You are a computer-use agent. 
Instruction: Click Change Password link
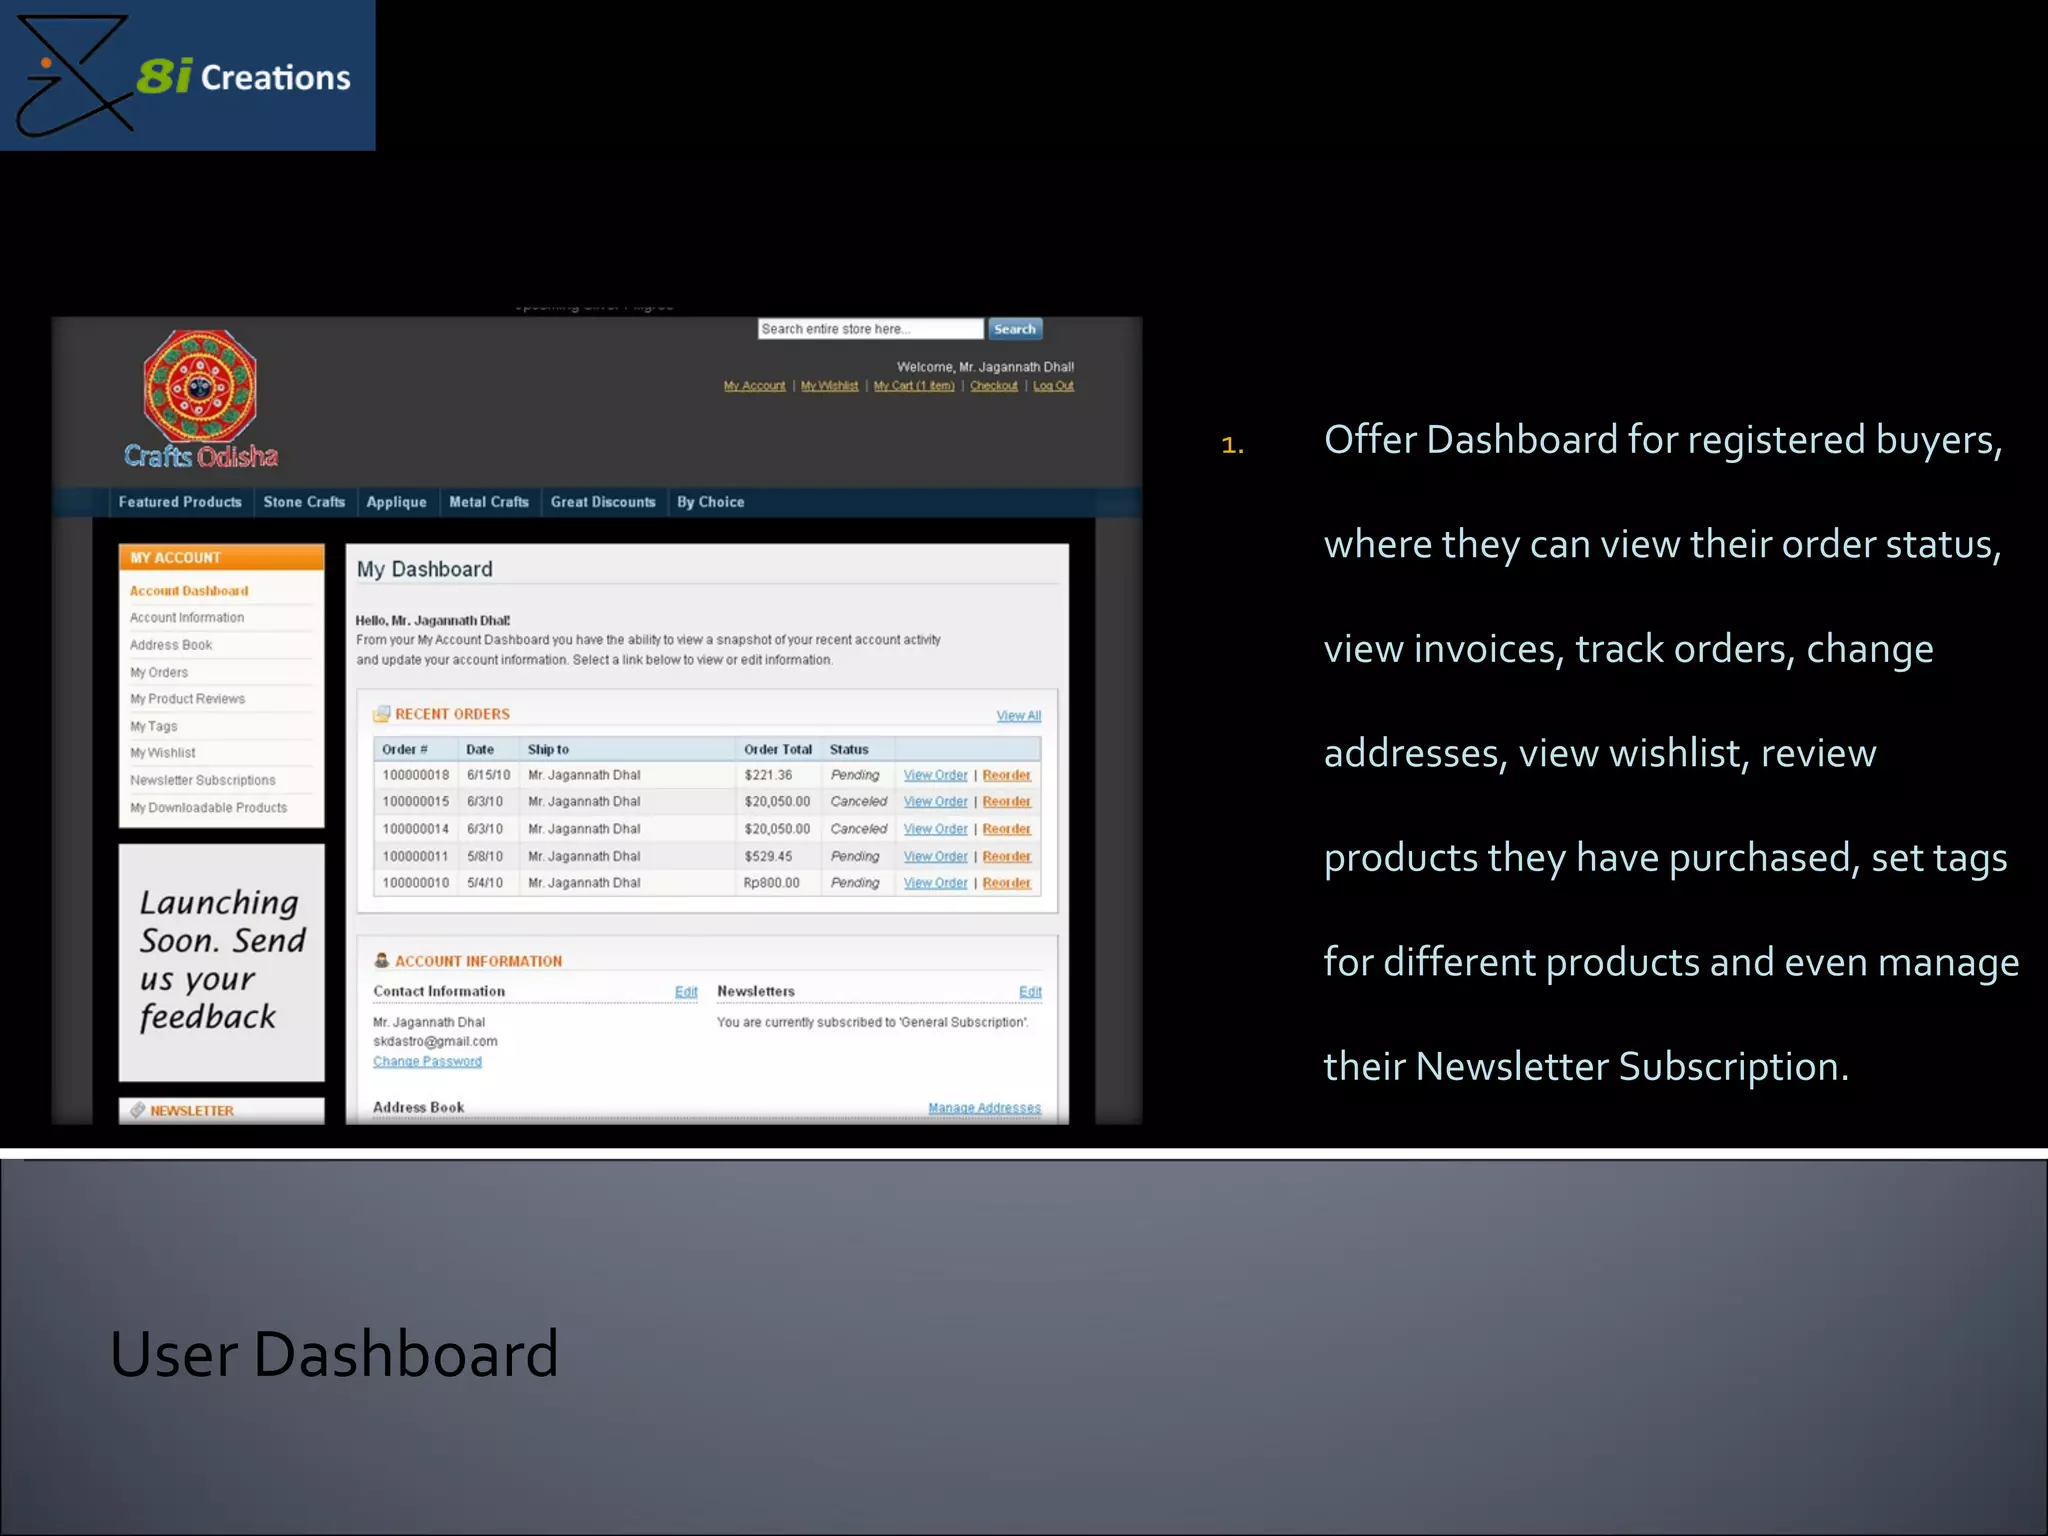(427, 1062)
